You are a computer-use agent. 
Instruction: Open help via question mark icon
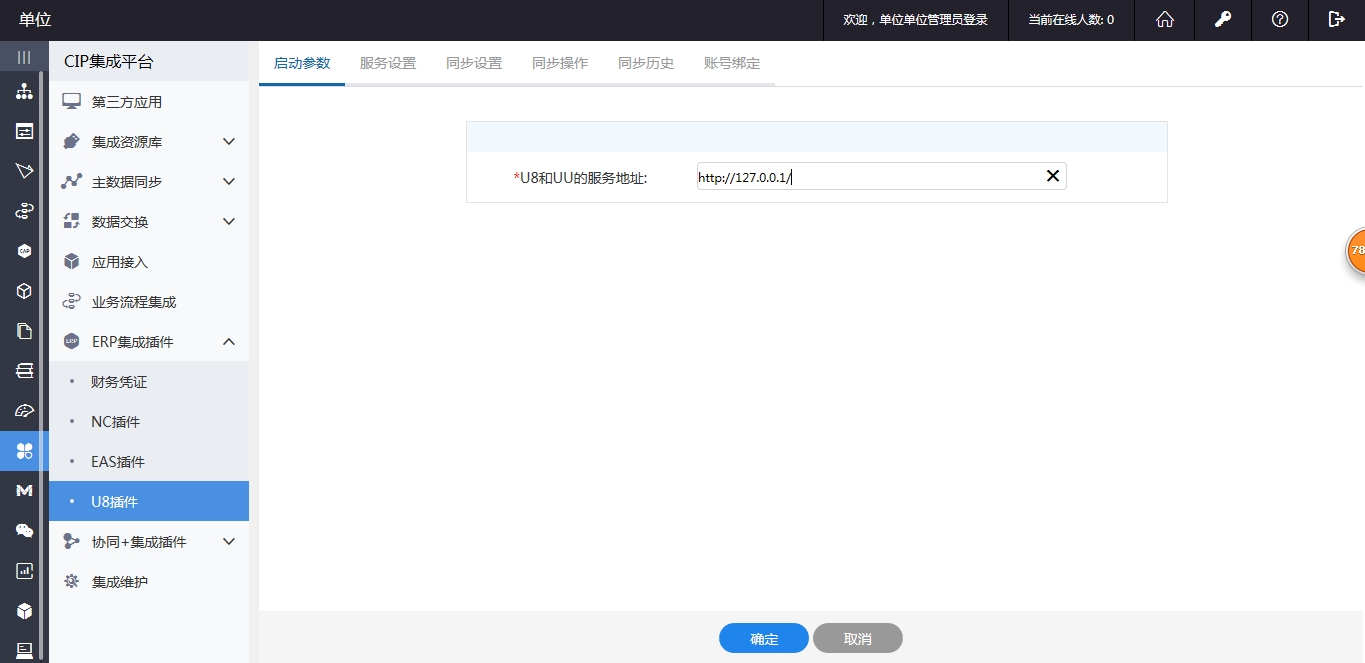[1279, 20]
